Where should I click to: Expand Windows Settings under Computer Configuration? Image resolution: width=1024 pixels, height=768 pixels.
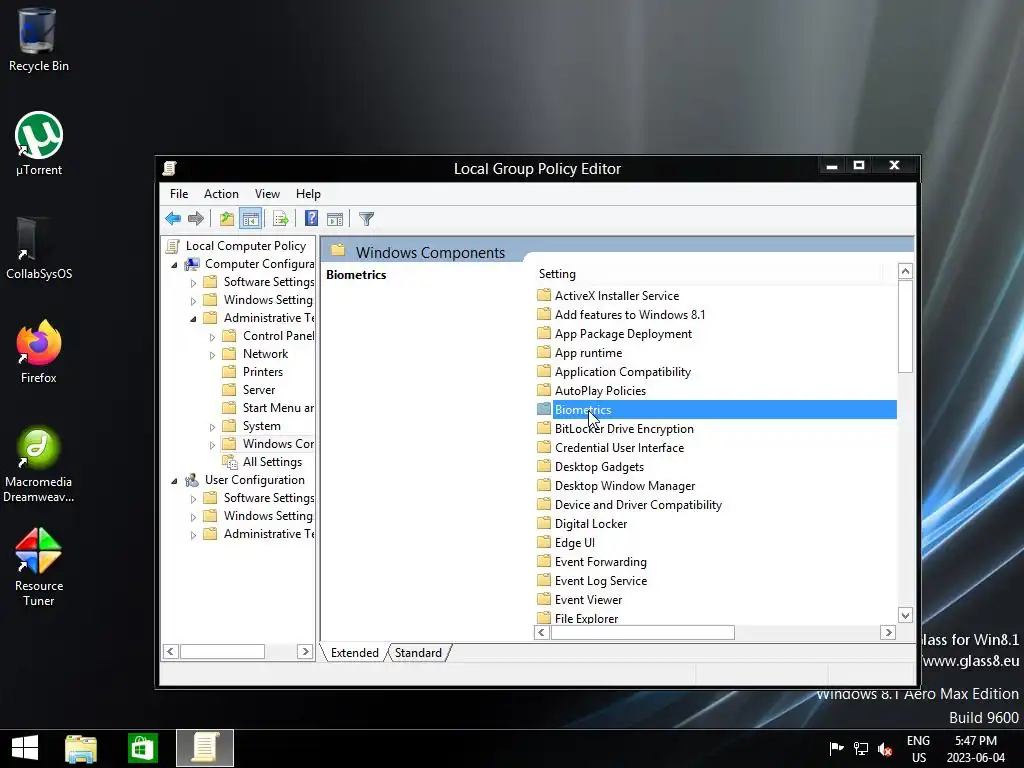(193, 300)
